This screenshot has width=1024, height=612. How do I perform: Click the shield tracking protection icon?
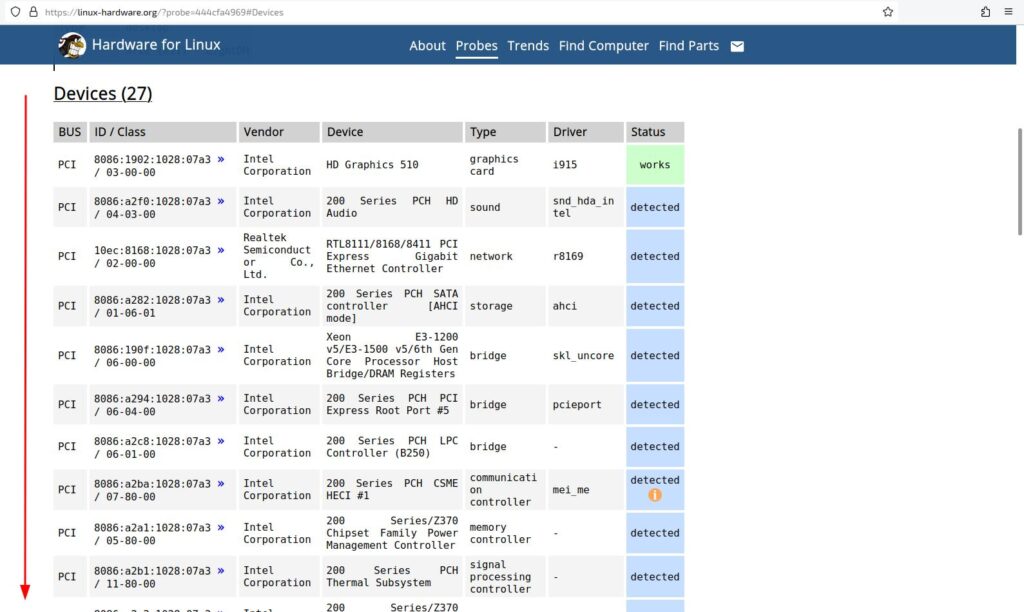point(15,12)
